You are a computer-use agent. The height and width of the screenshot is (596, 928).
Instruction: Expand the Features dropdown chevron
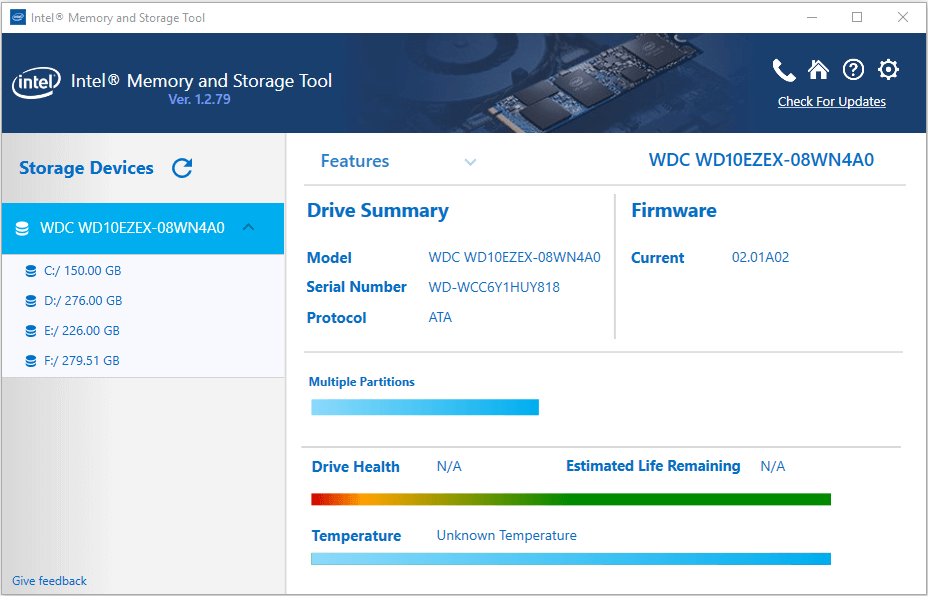pyautogui.click(x=470, y=162)
